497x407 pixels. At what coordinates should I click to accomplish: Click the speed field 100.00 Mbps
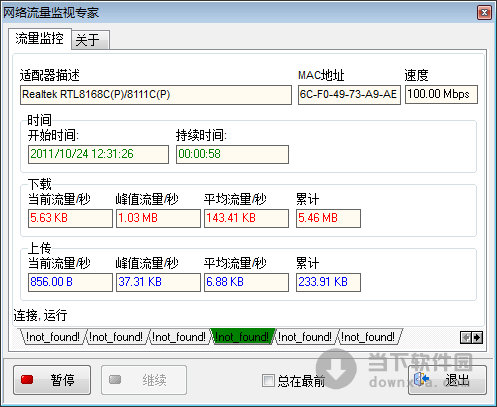tap(441, 95)
